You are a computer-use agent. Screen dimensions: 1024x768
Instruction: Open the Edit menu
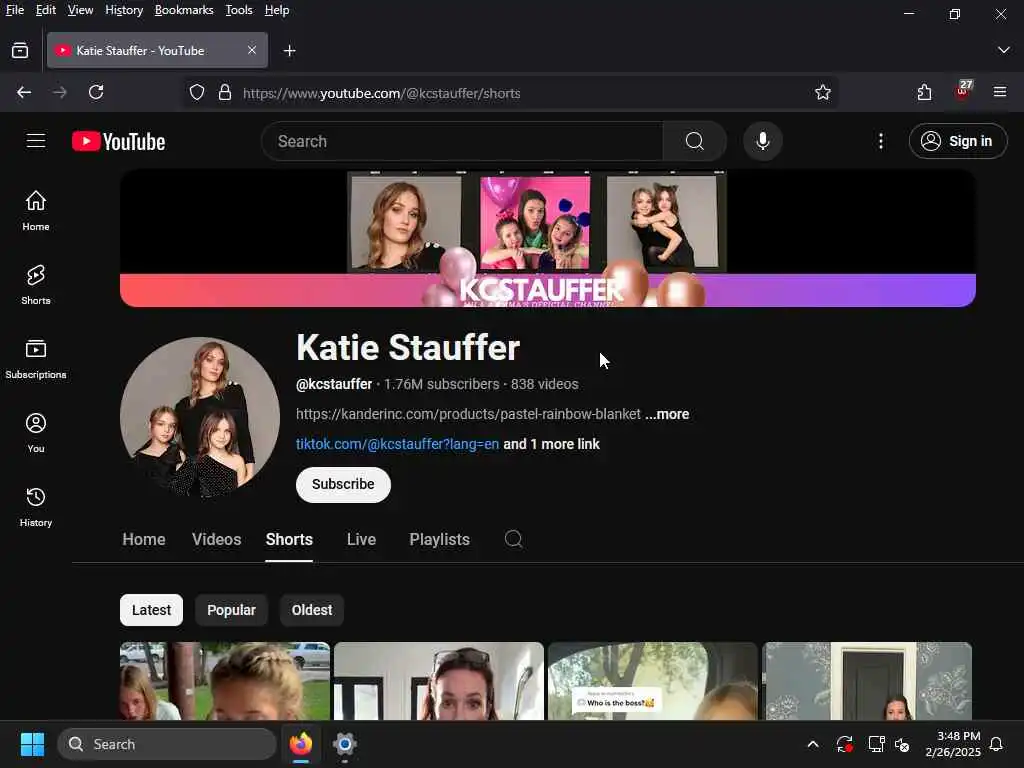click(46, 10)
